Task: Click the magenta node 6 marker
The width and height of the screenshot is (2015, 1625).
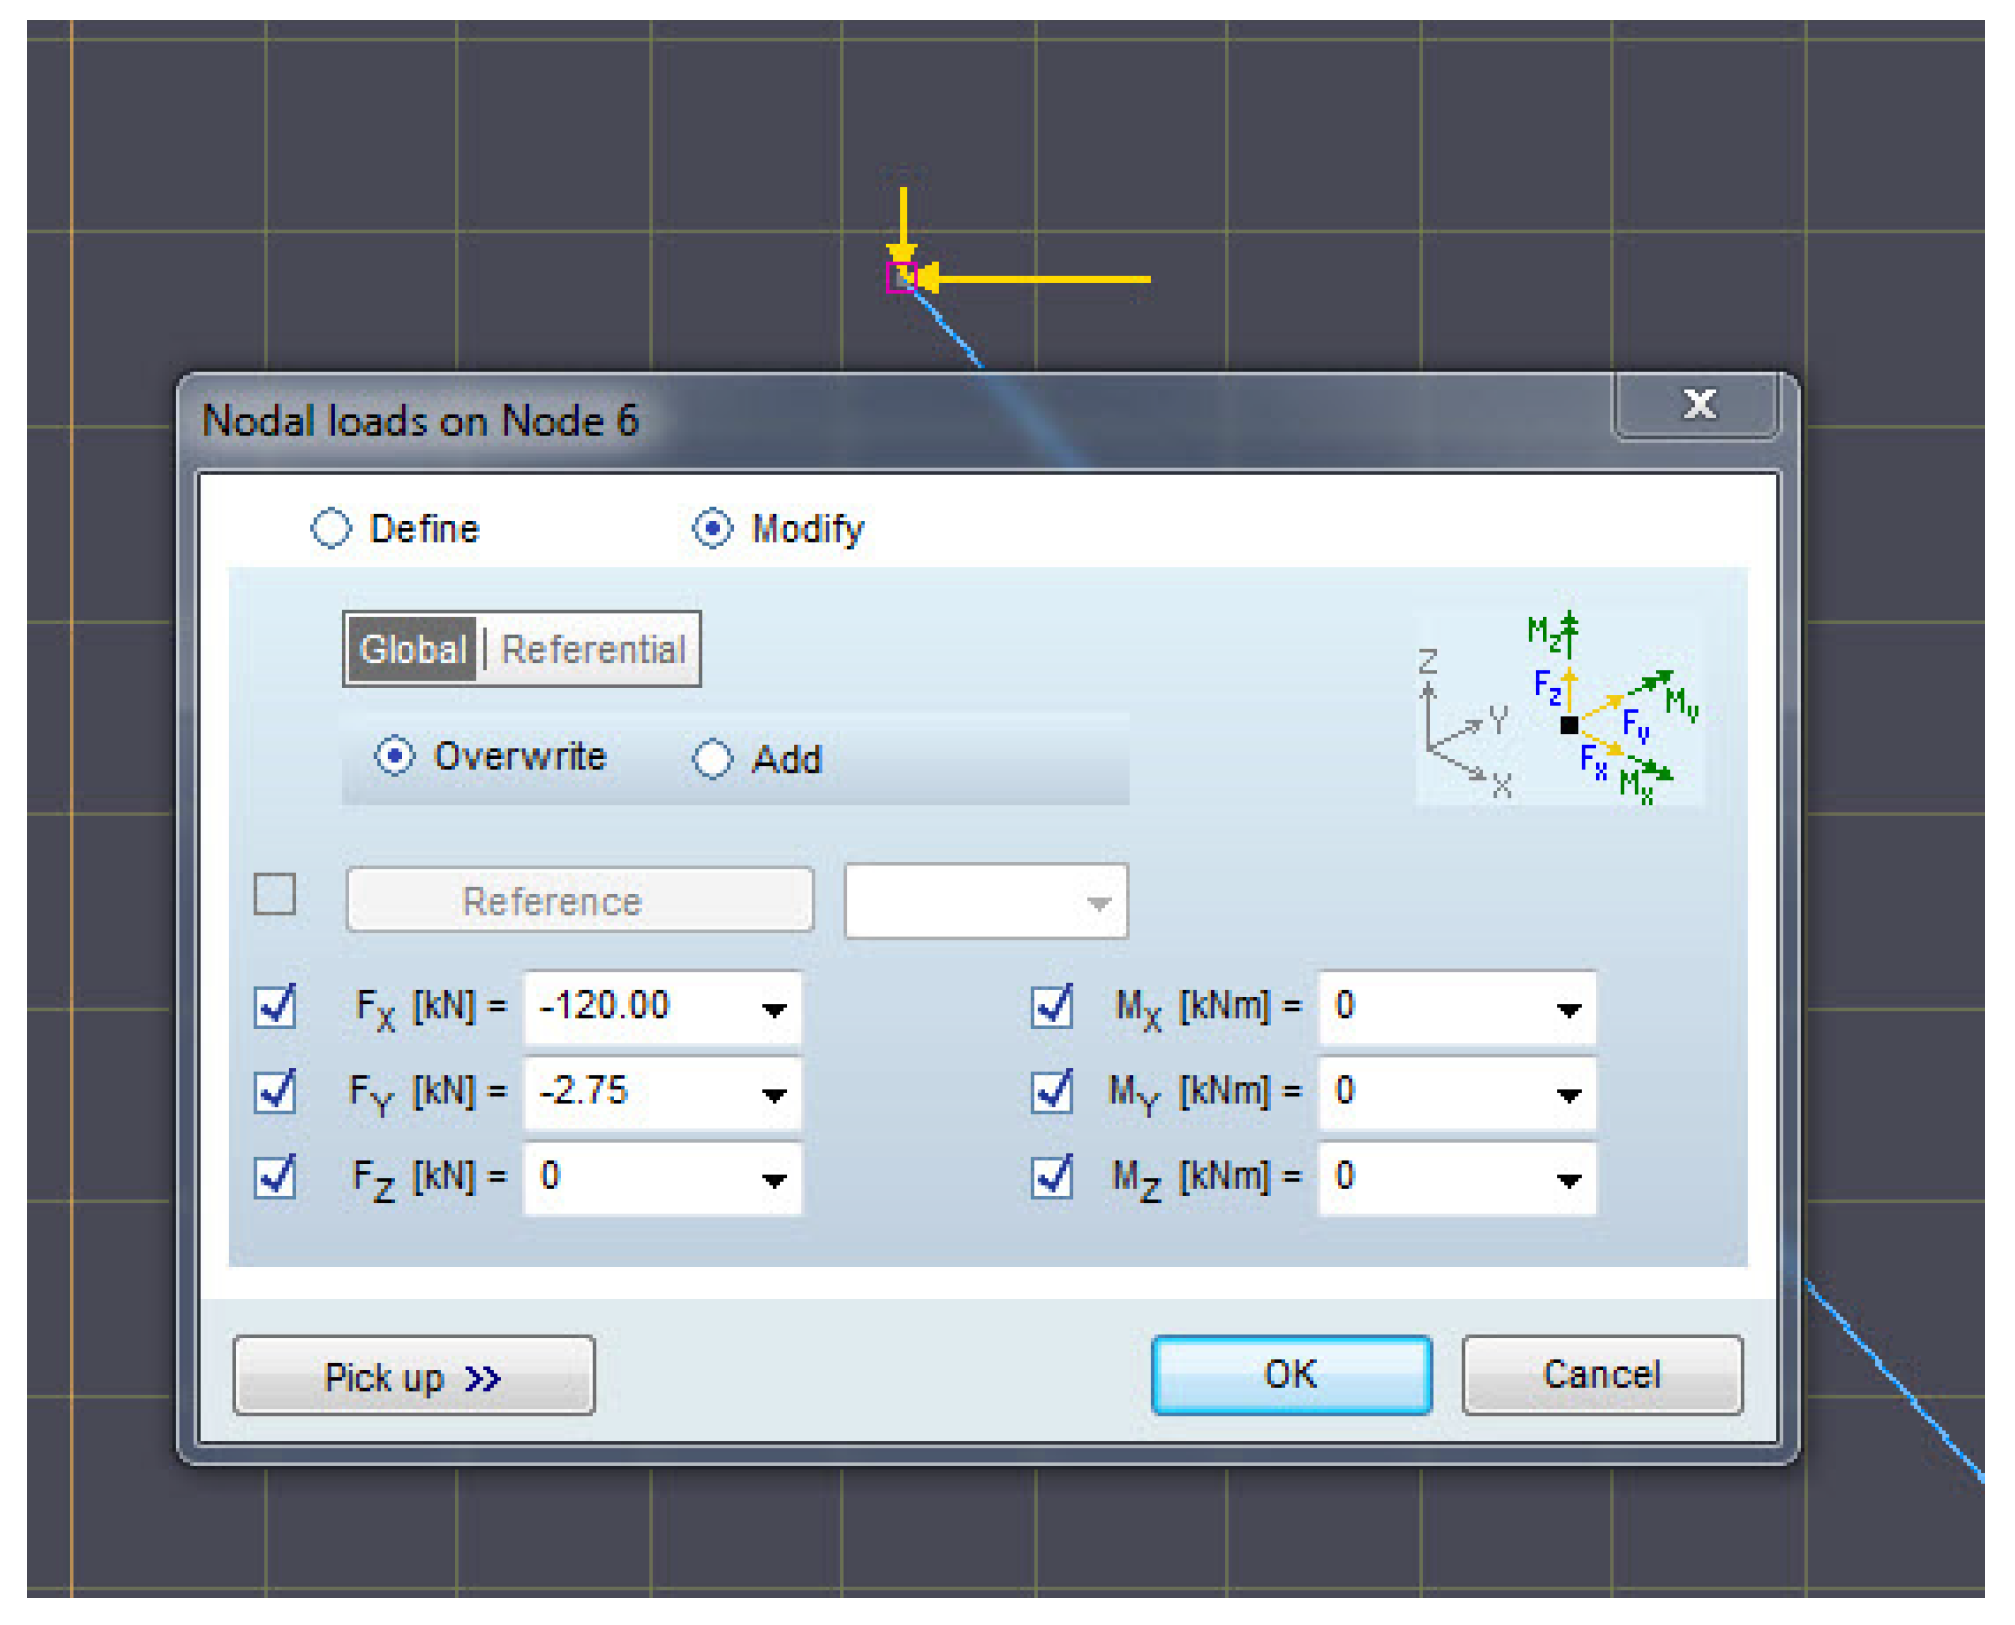Action: 901,277
